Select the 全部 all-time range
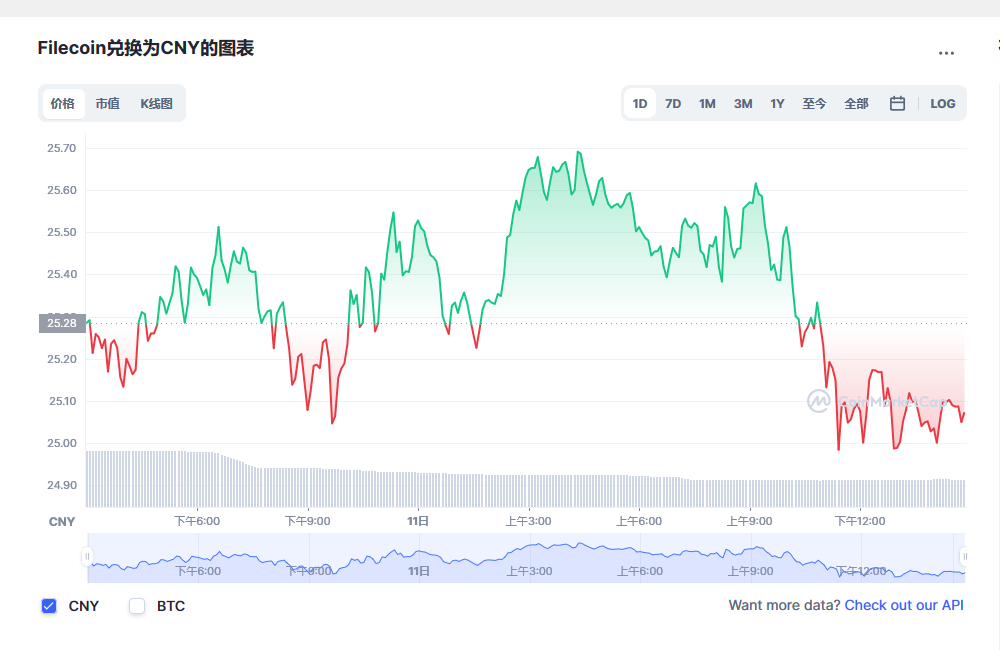1000x650 pixels. pyautogui.click(x=857, y=103)
